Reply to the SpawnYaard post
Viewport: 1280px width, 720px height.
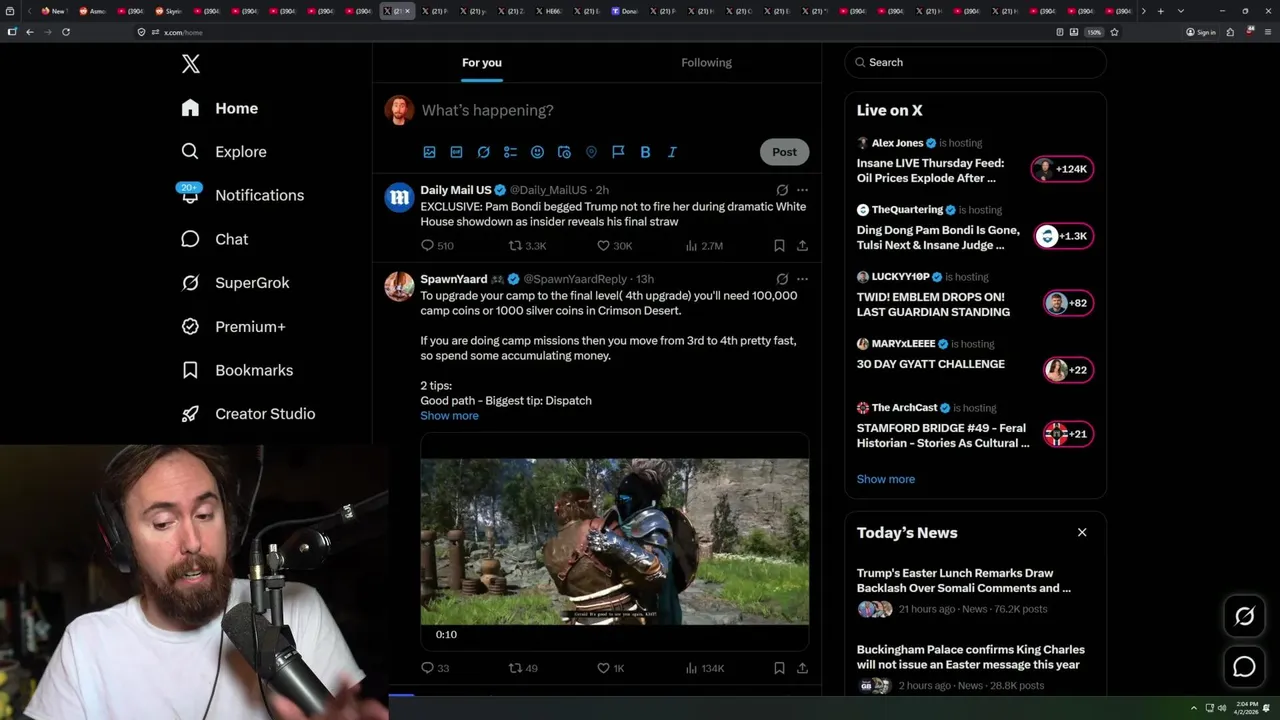435,668
